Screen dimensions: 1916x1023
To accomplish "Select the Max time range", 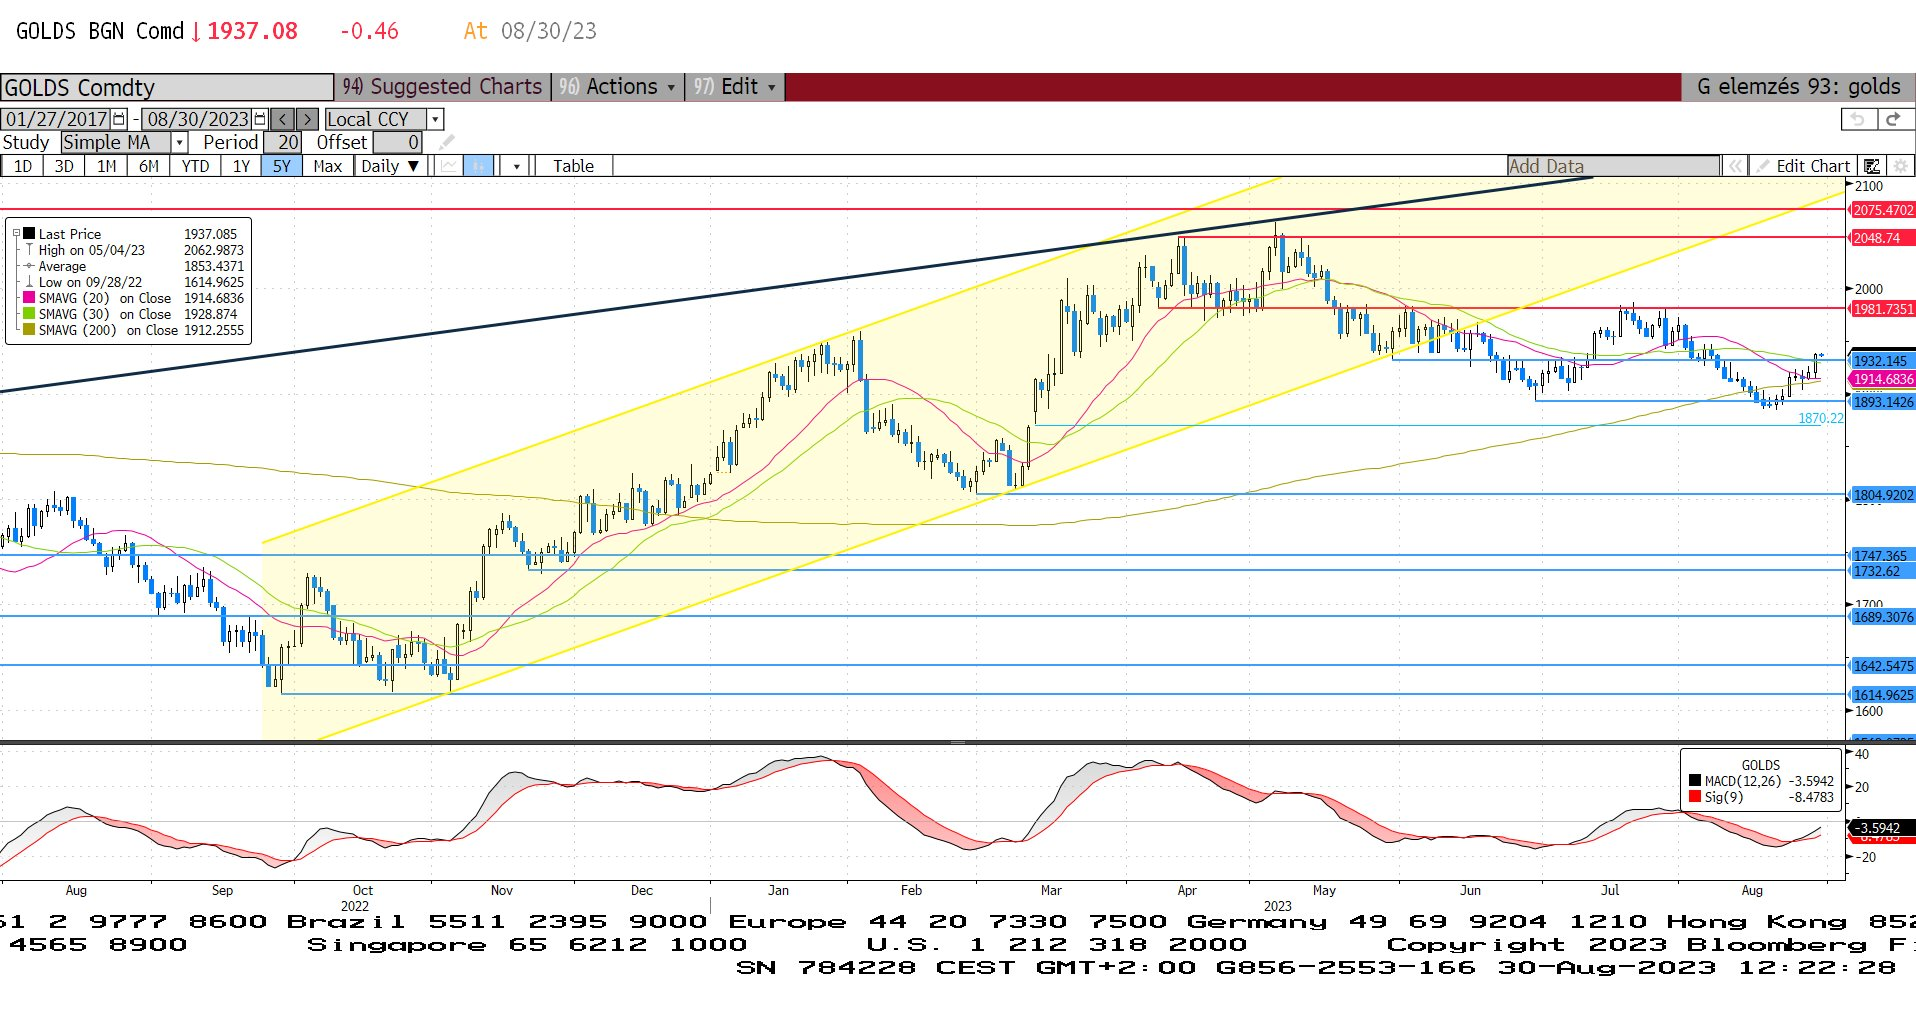I will [328, 166].
